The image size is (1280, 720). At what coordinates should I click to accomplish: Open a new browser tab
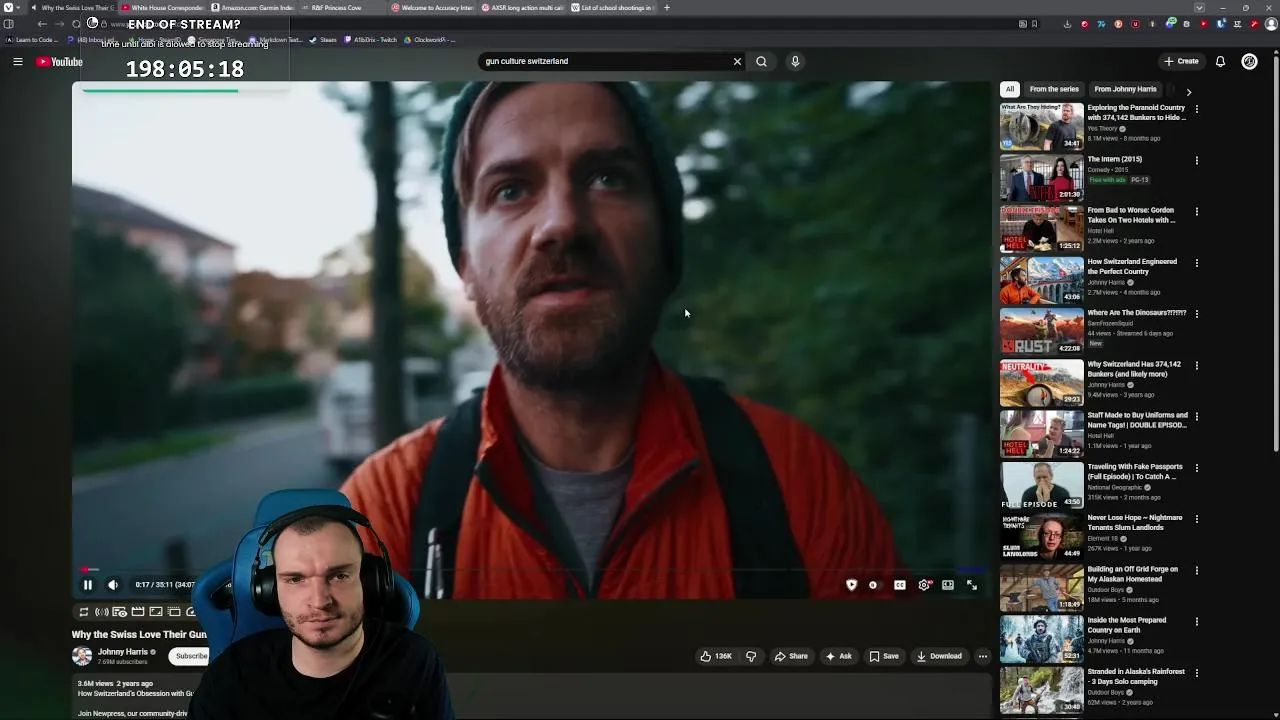(667, 8)
